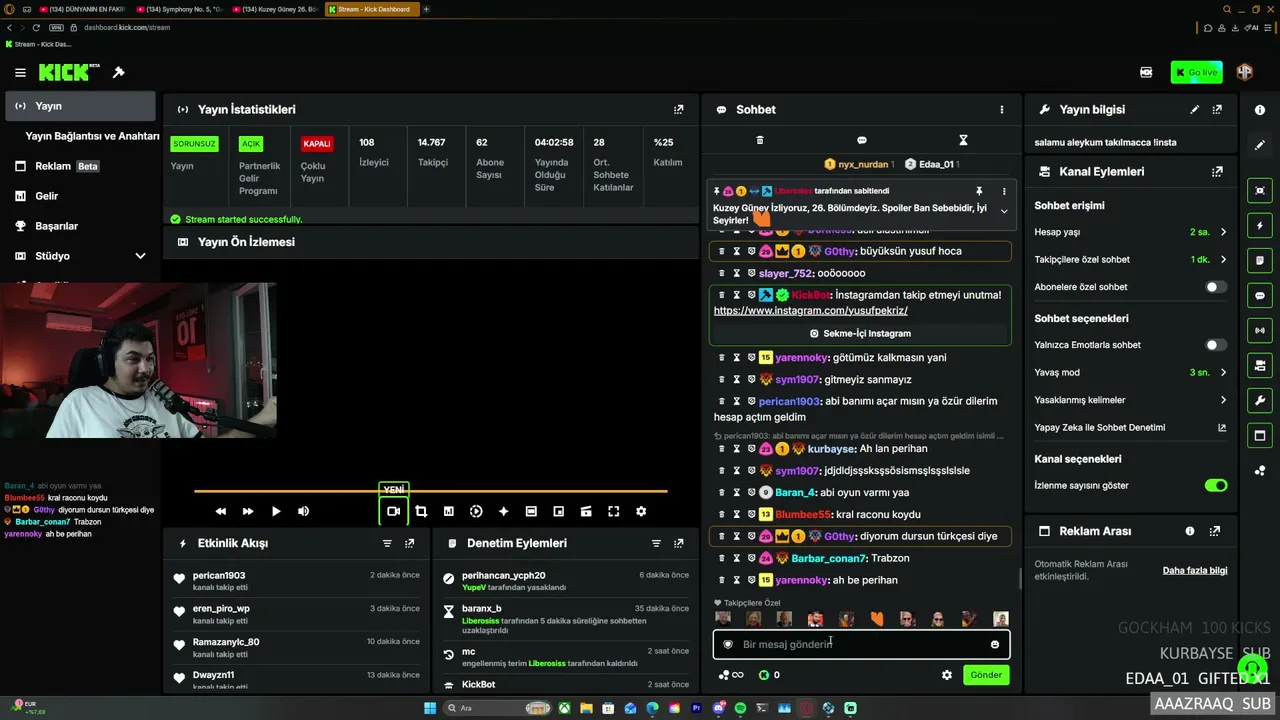Edit Yayın bilgisi with pencil icon
This screenshot has height=720, width=1280.
click(1195, 109)
